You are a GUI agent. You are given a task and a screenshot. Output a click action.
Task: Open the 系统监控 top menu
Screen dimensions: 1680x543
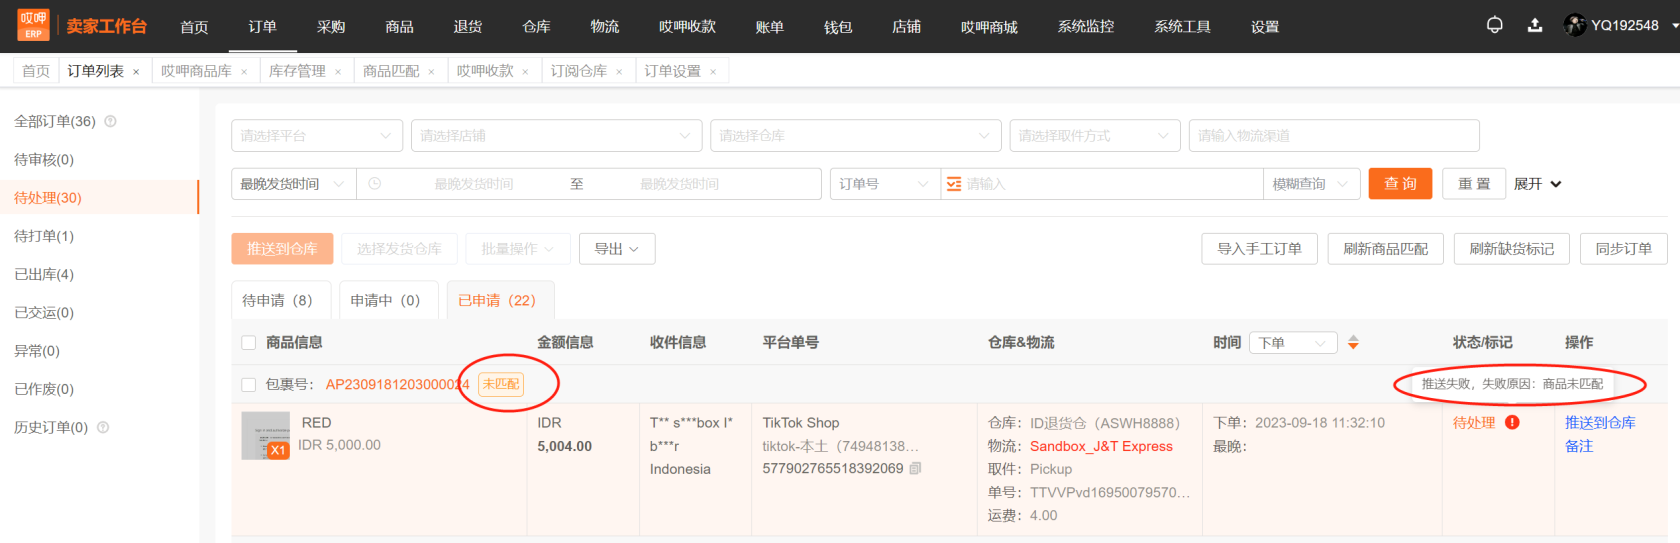(x=1086, y=26)
